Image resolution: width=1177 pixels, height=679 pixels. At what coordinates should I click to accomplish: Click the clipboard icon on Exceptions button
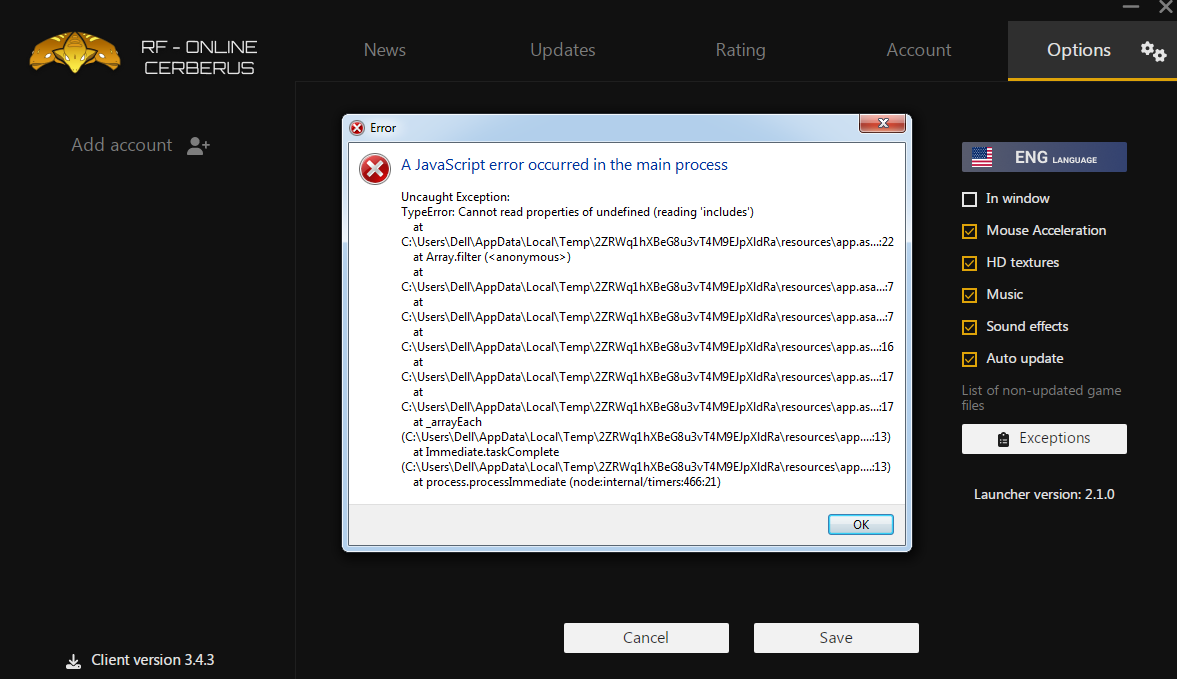pyautogui.click(x=1003, y=439)
